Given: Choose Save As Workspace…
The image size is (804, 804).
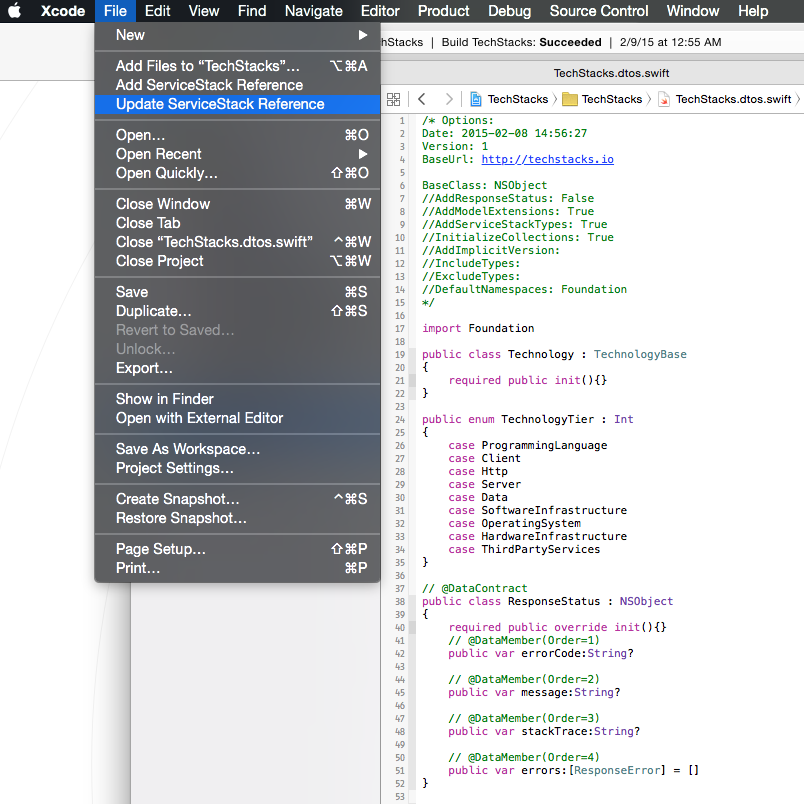Looking at the screenshot, I should [237, 449].
